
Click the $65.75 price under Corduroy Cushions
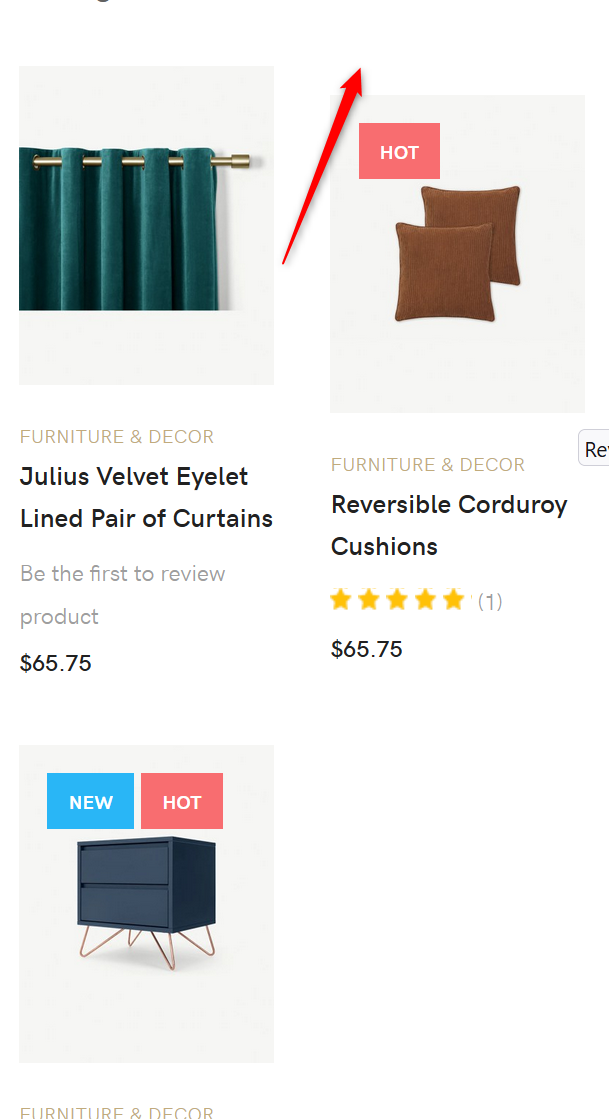click(367, 649)
